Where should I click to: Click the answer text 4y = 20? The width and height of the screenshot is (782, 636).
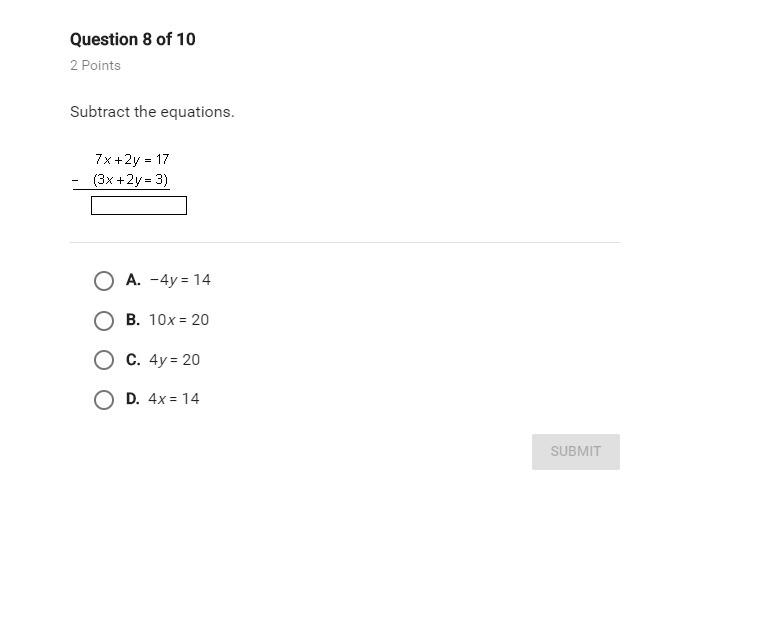click(175, 360)
